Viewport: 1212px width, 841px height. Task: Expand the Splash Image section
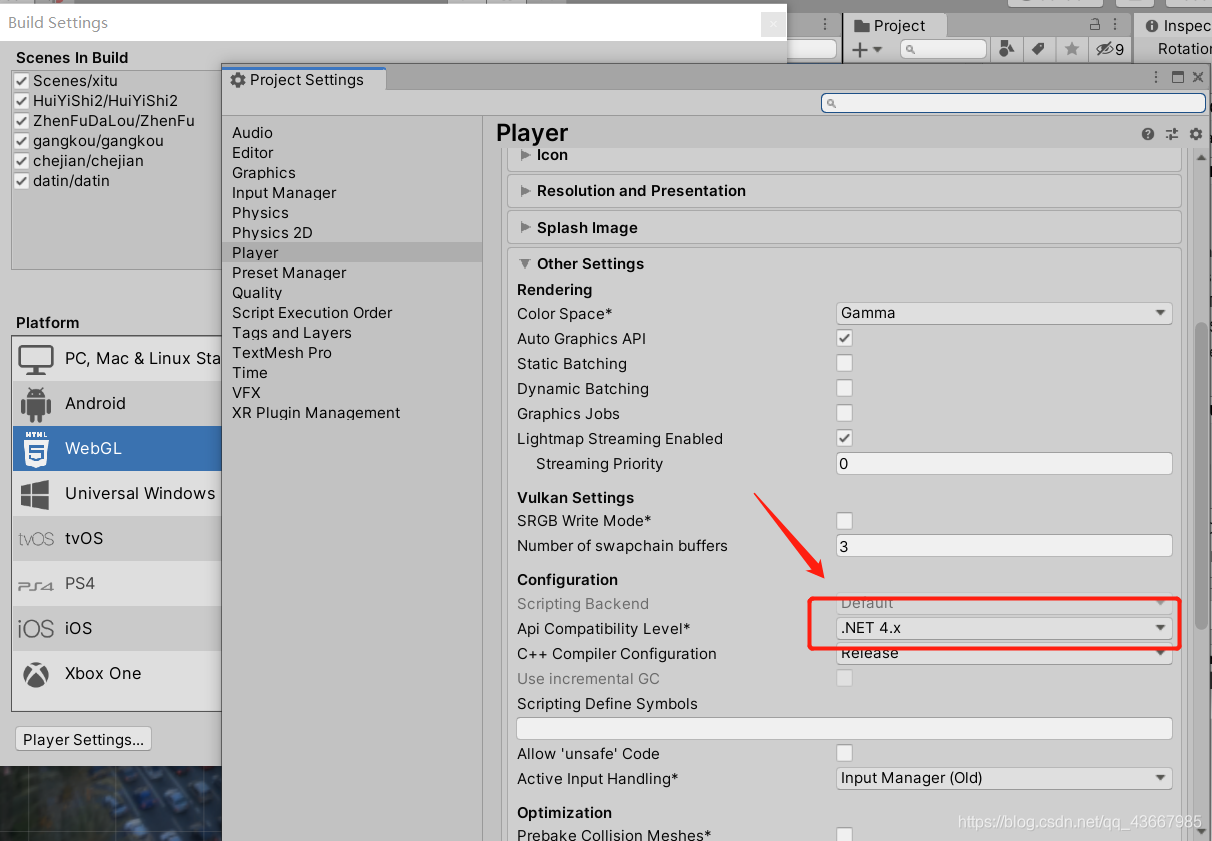coord(844,228)
